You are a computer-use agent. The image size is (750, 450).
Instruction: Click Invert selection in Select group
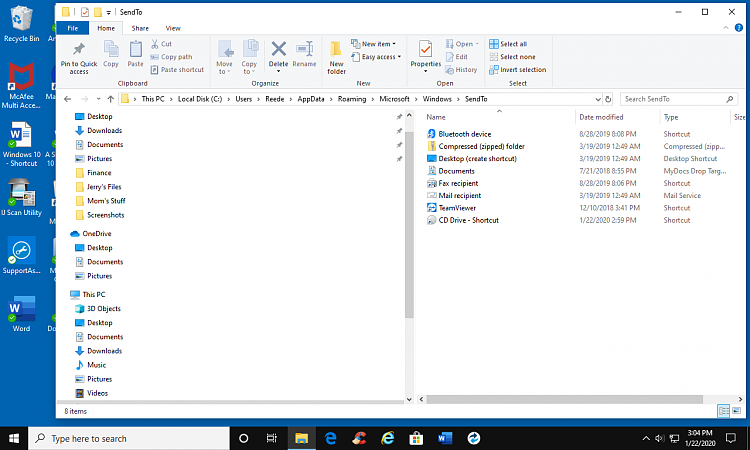pos(518,70)
